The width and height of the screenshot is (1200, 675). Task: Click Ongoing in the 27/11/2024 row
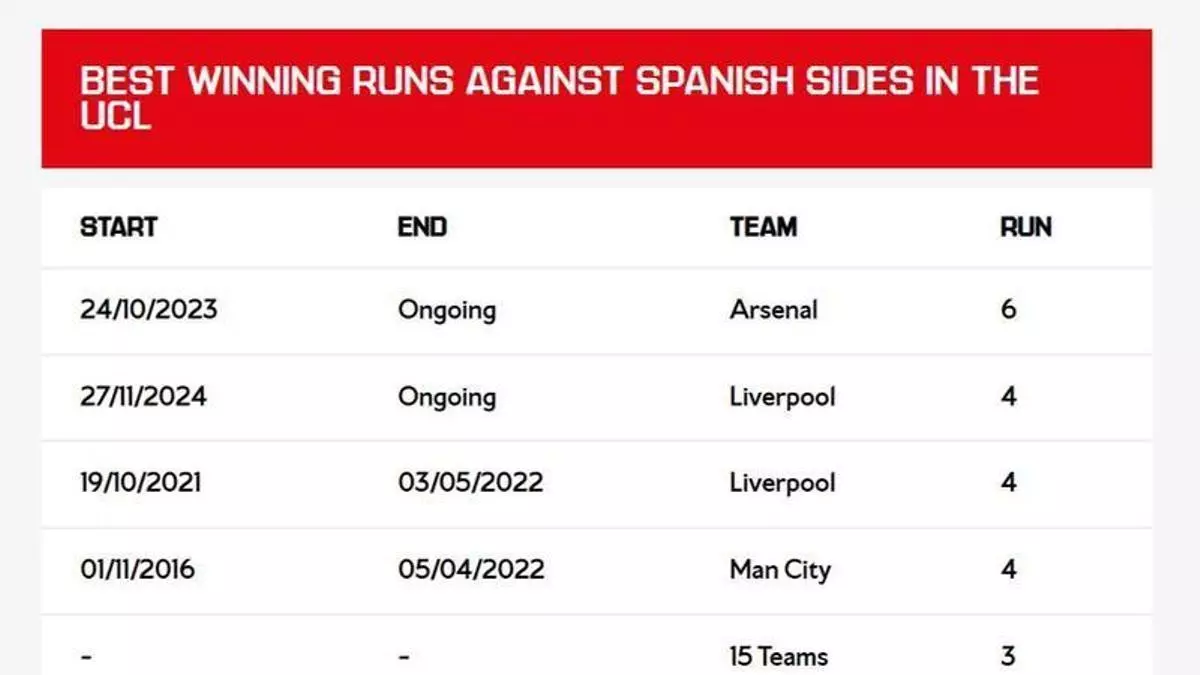446,397
